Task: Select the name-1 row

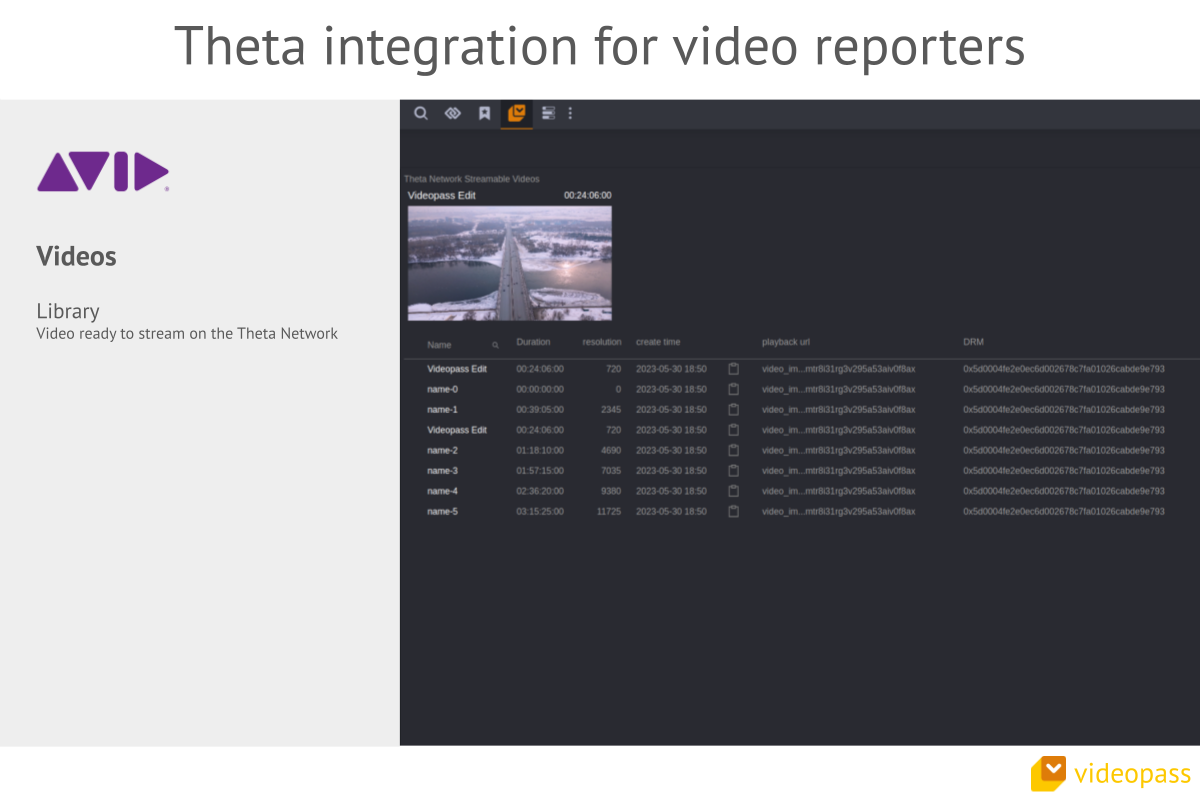Action: coord(800,409)
